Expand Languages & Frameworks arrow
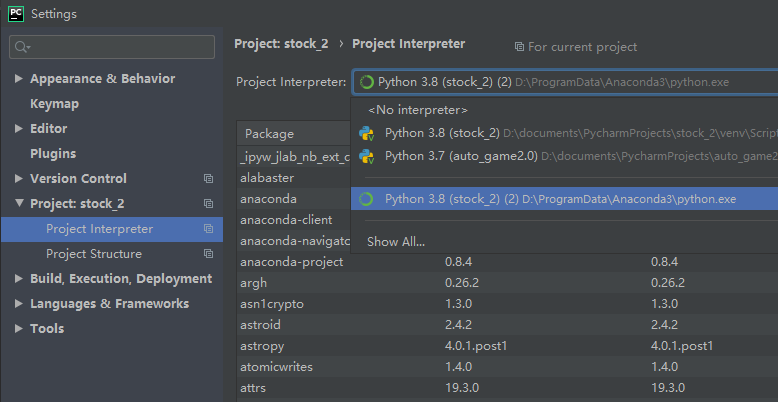778x402 pixels. click(x=19, y=303)
